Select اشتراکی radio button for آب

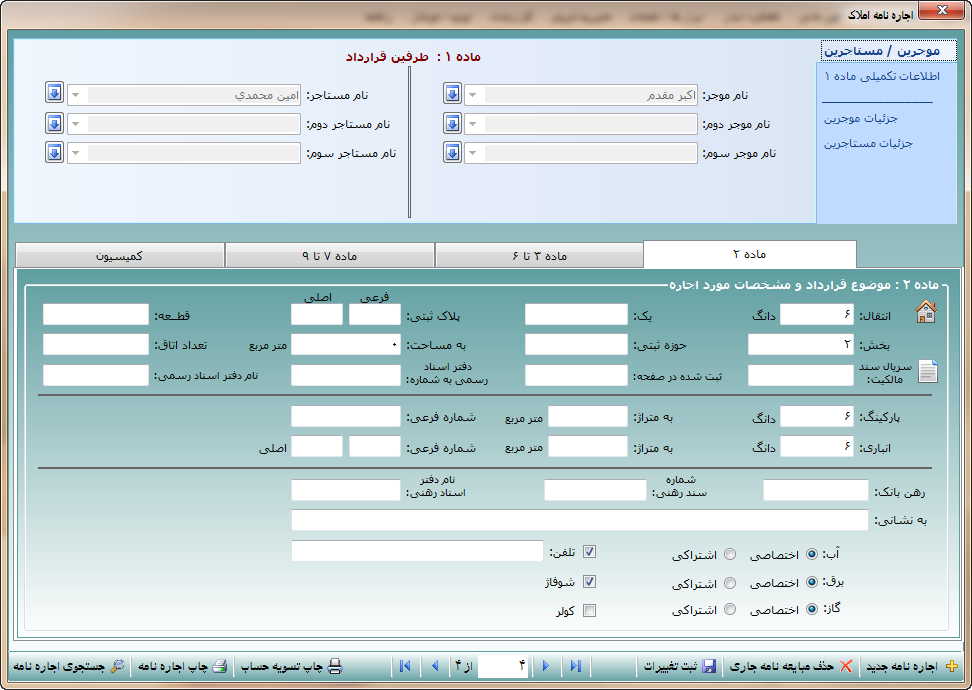730,554
